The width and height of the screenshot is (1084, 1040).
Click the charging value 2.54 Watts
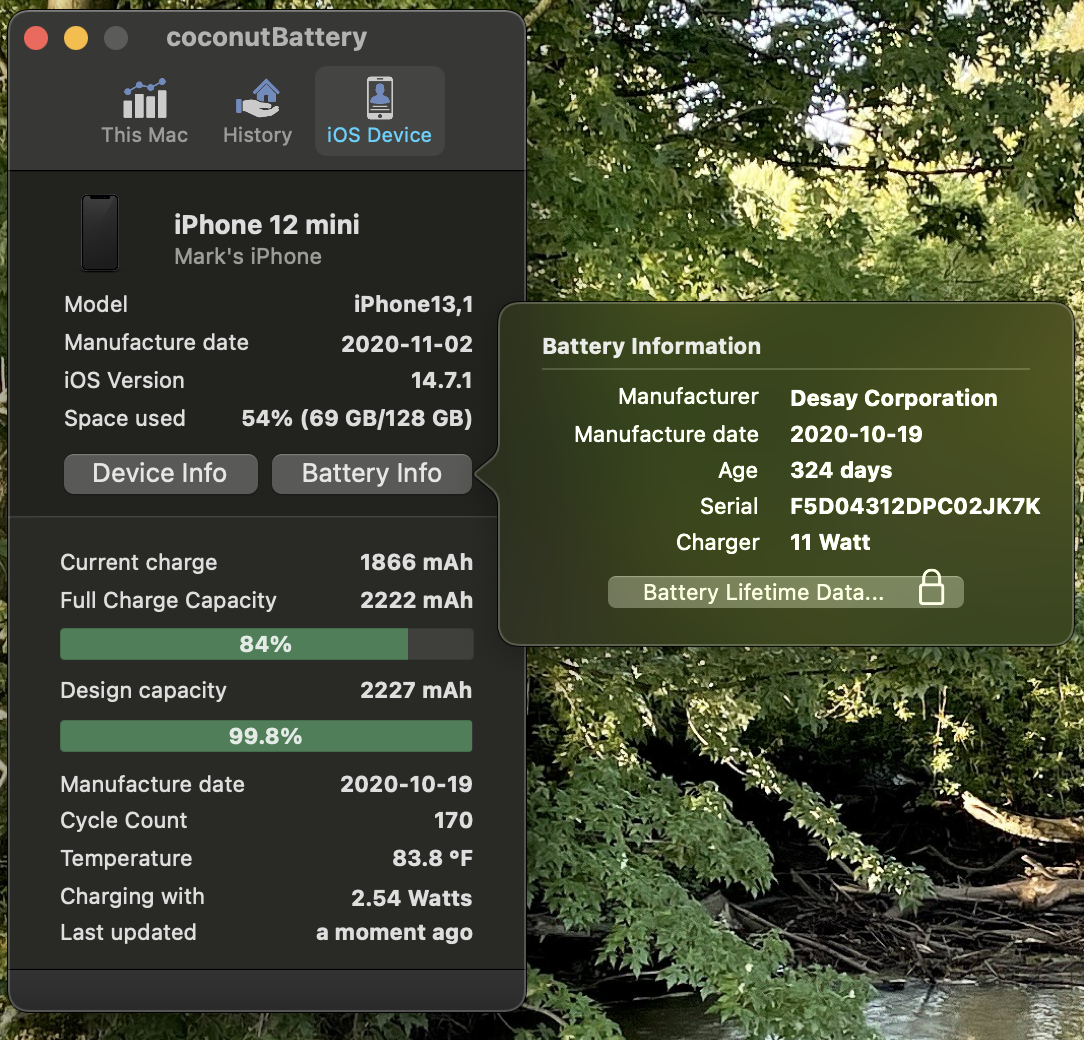(x=412, y=898)
